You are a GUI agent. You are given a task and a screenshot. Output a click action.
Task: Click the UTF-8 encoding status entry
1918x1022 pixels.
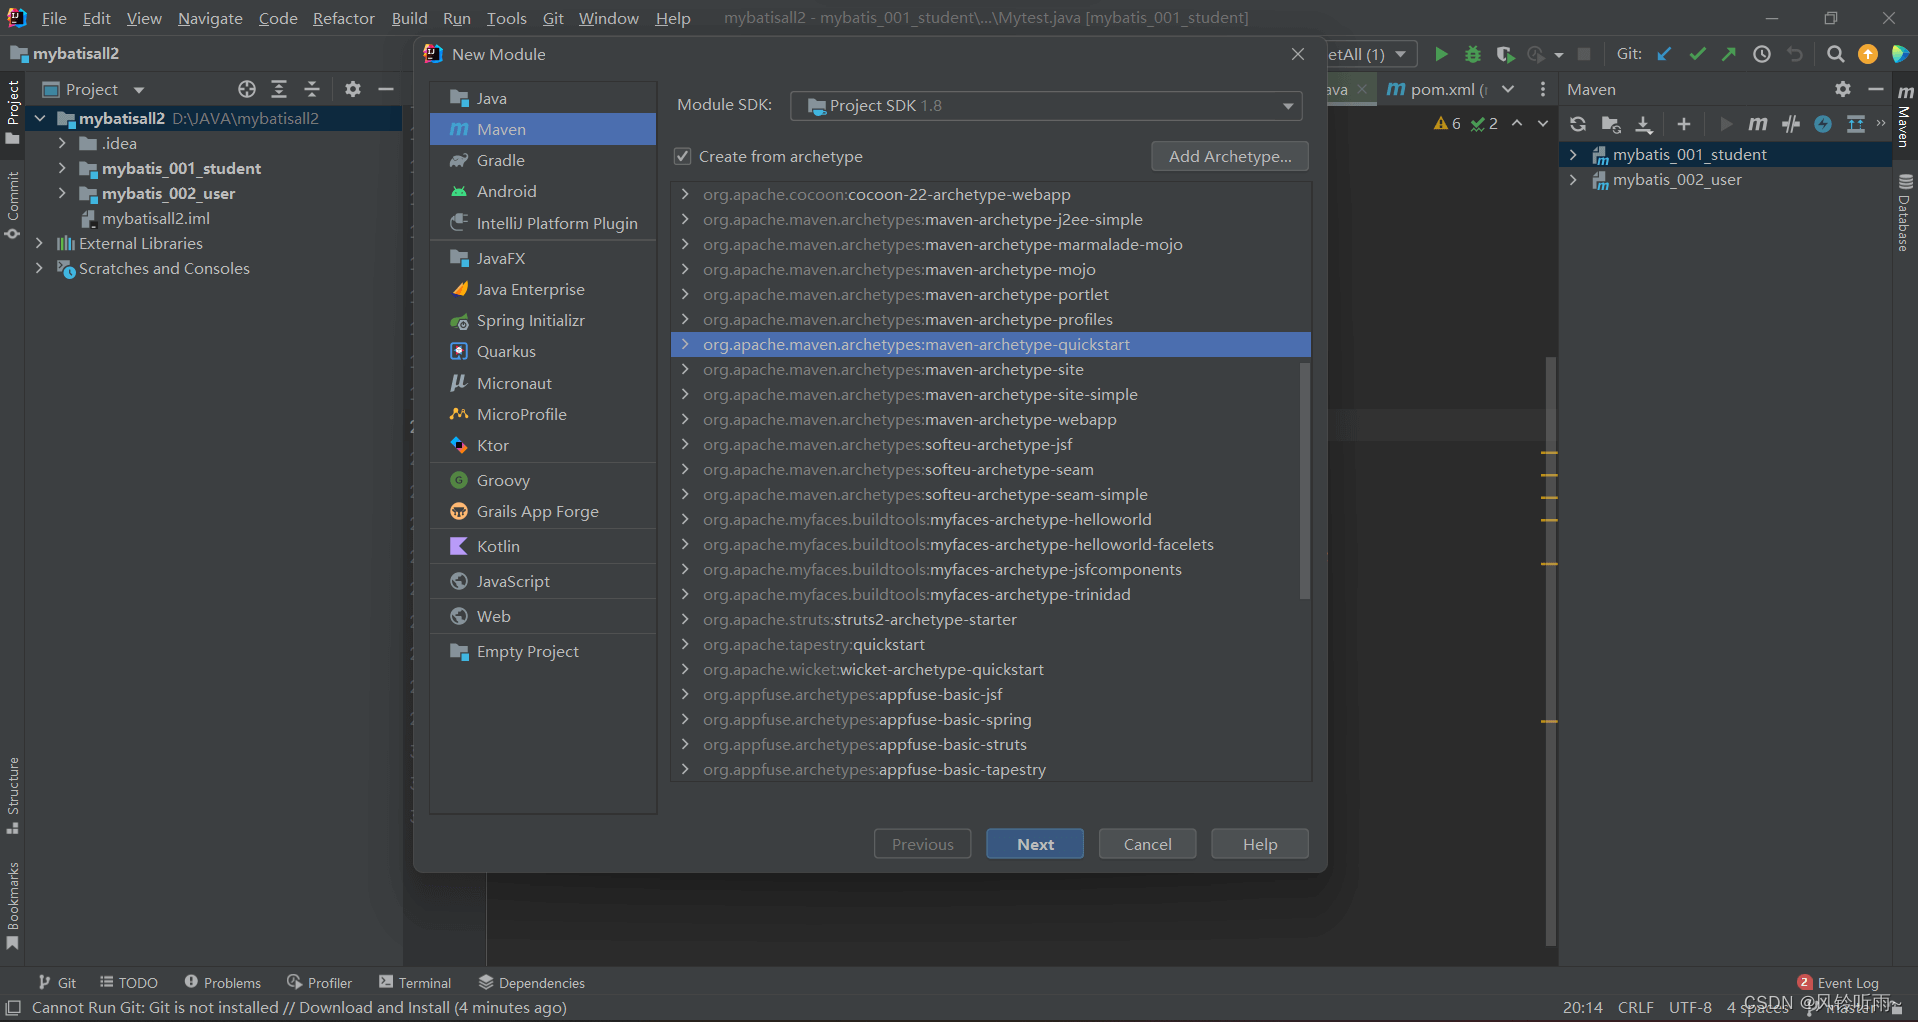(x=1690, y=1007)
